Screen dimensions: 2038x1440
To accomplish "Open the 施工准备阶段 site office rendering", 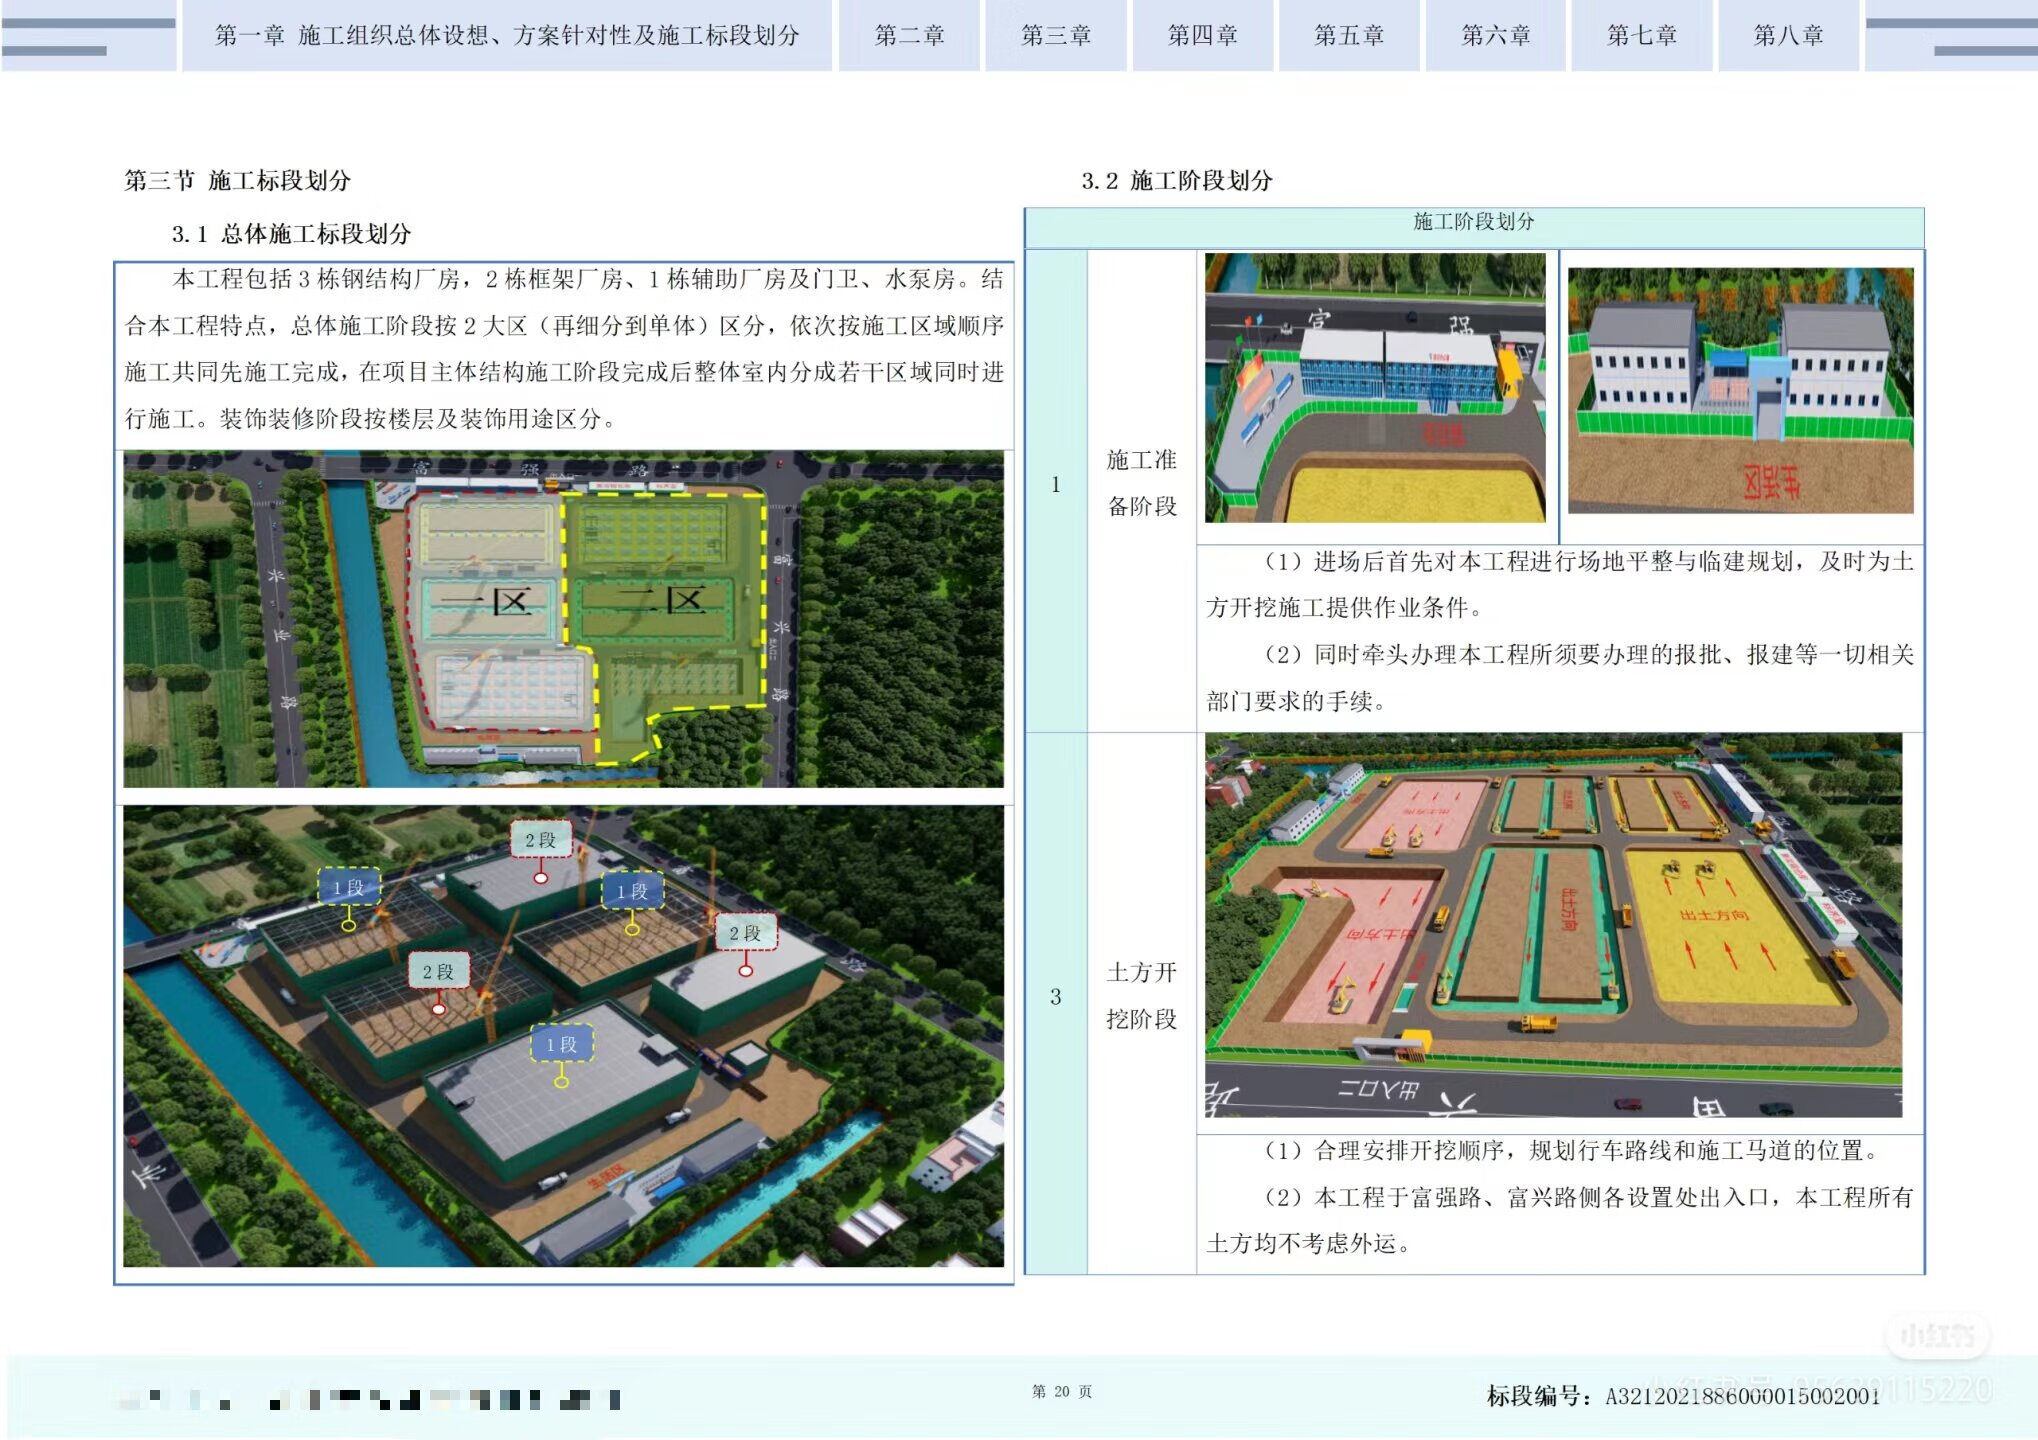I will (1374, 387).
